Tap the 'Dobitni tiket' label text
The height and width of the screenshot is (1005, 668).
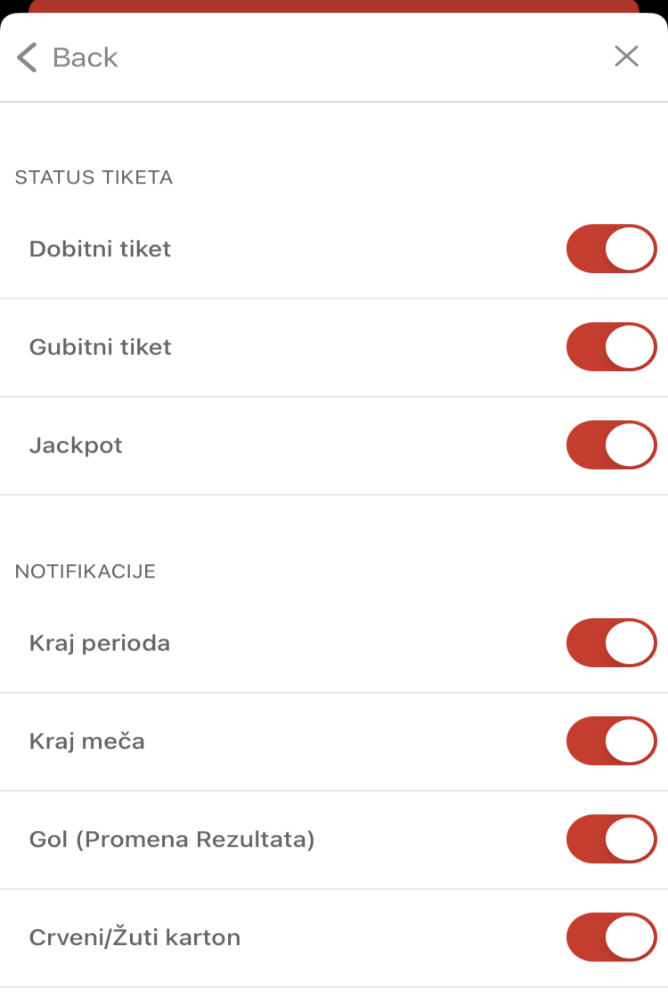(x=100, y=249)
